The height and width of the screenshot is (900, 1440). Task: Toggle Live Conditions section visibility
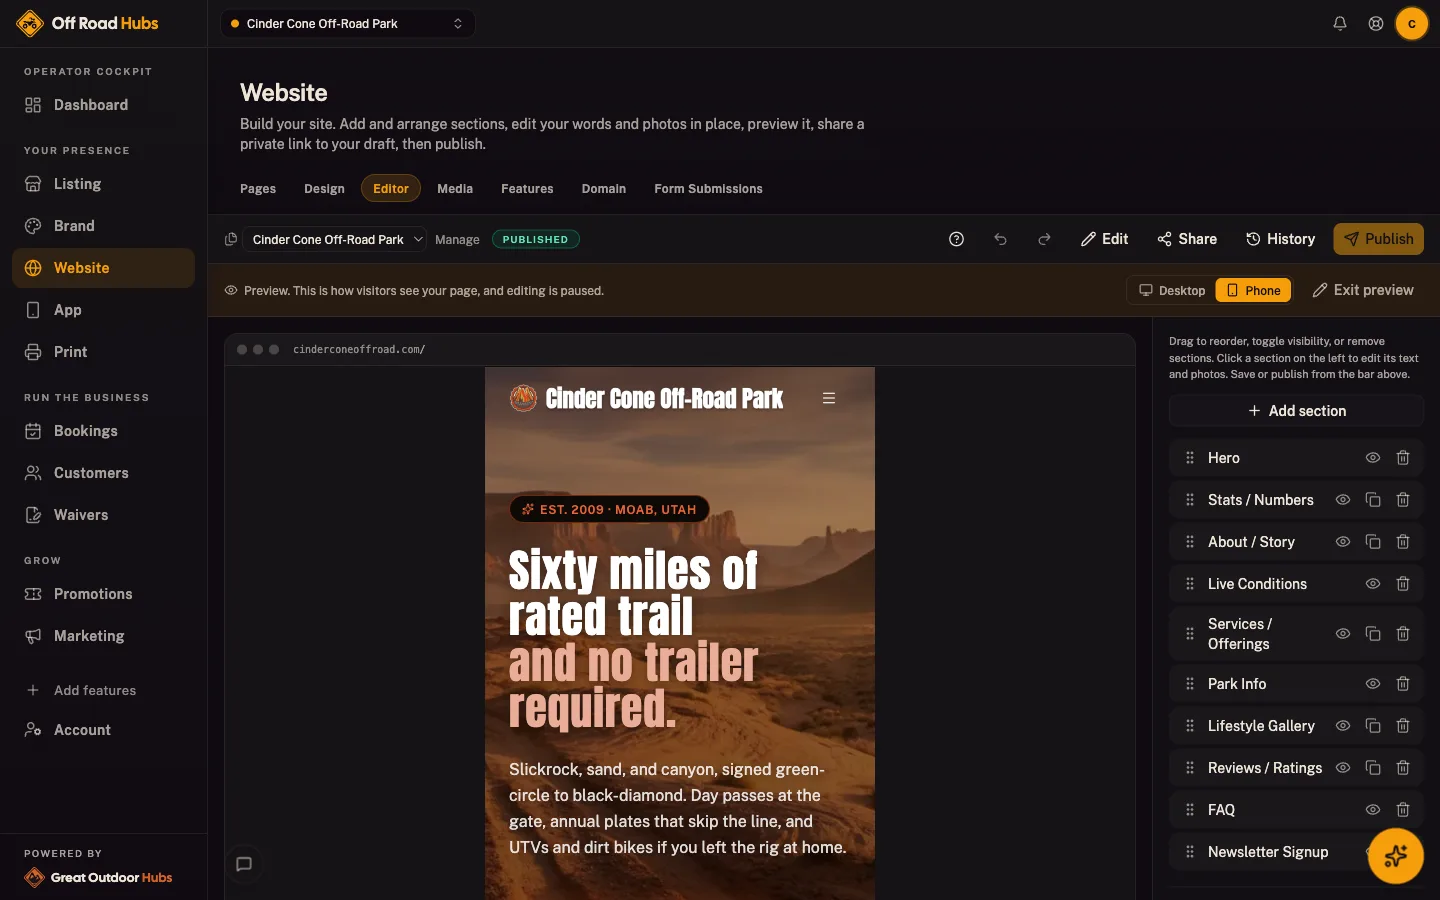(1373, 584)
